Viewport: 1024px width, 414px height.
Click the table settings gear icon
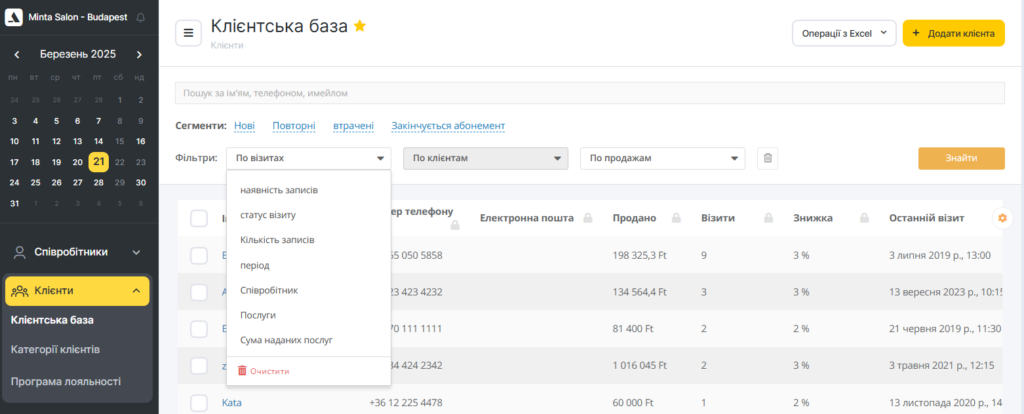coord(1002,218)
